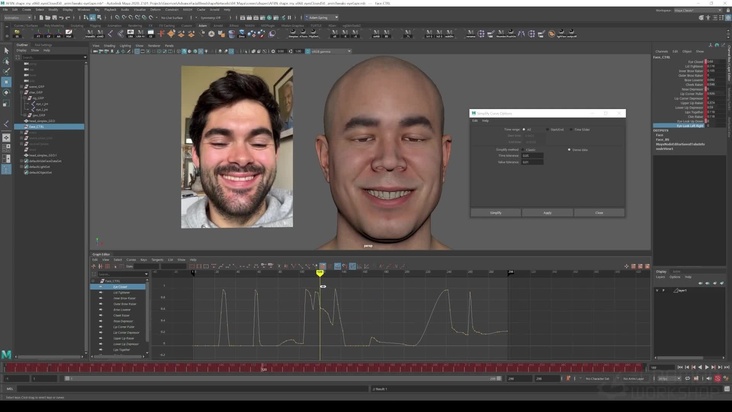Click Go to start of playback range
Screen dimensions: 732x412
tap(680, 367)
